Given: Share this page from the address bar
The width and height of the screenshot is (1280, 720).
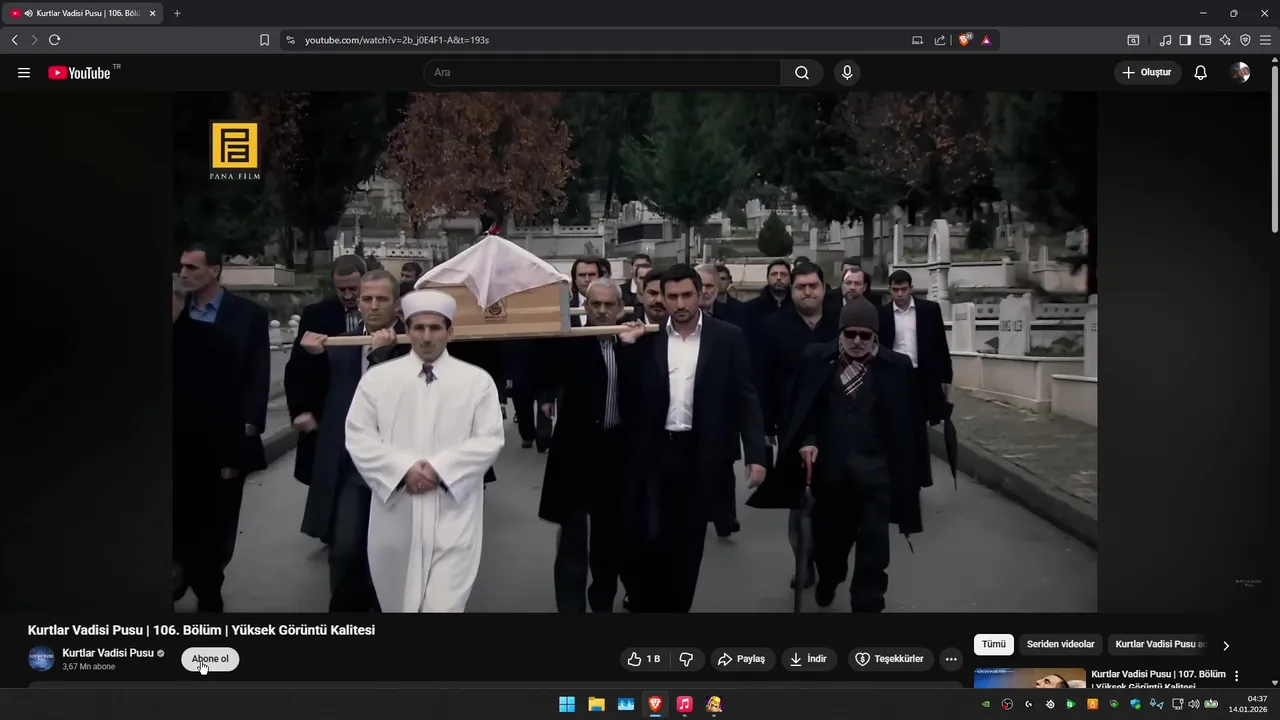Looking at the screenshot, I should tap(940, 40).
